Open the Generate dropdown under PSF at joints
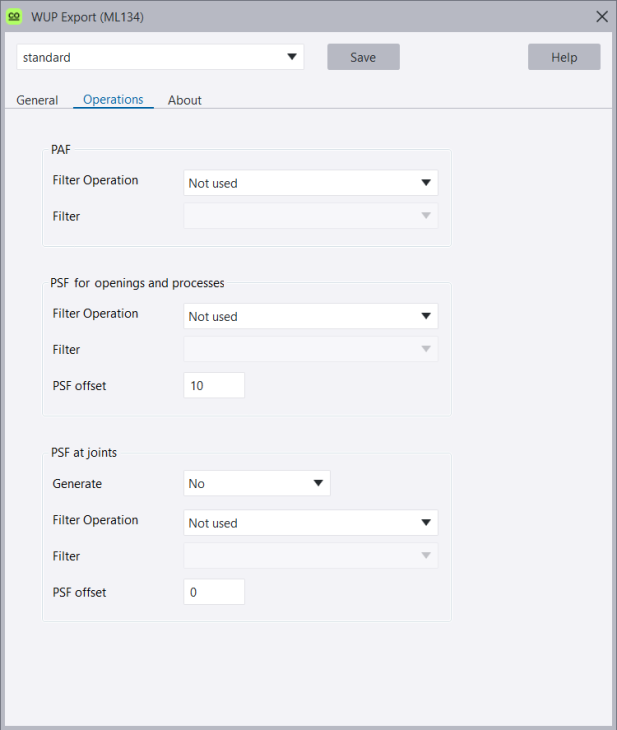The width and height of the screenshot is (617, 730). tap(257, 483)
